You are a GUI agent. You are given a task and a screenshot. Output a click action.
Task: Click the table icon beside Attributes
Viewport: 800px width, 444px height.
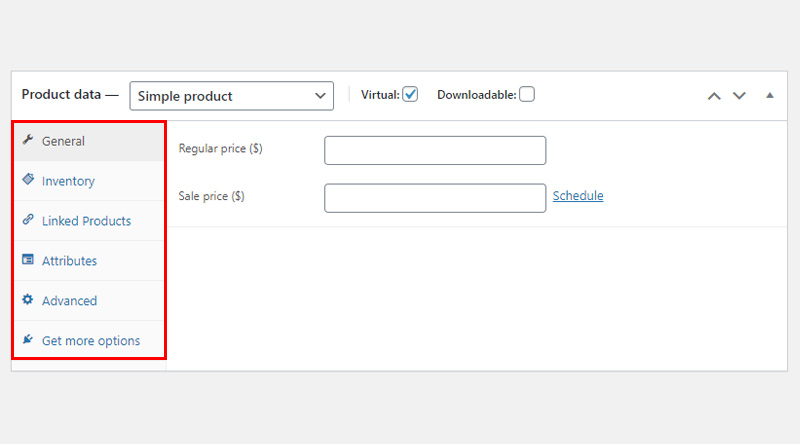pyautogui.click(x=28, y=260)
